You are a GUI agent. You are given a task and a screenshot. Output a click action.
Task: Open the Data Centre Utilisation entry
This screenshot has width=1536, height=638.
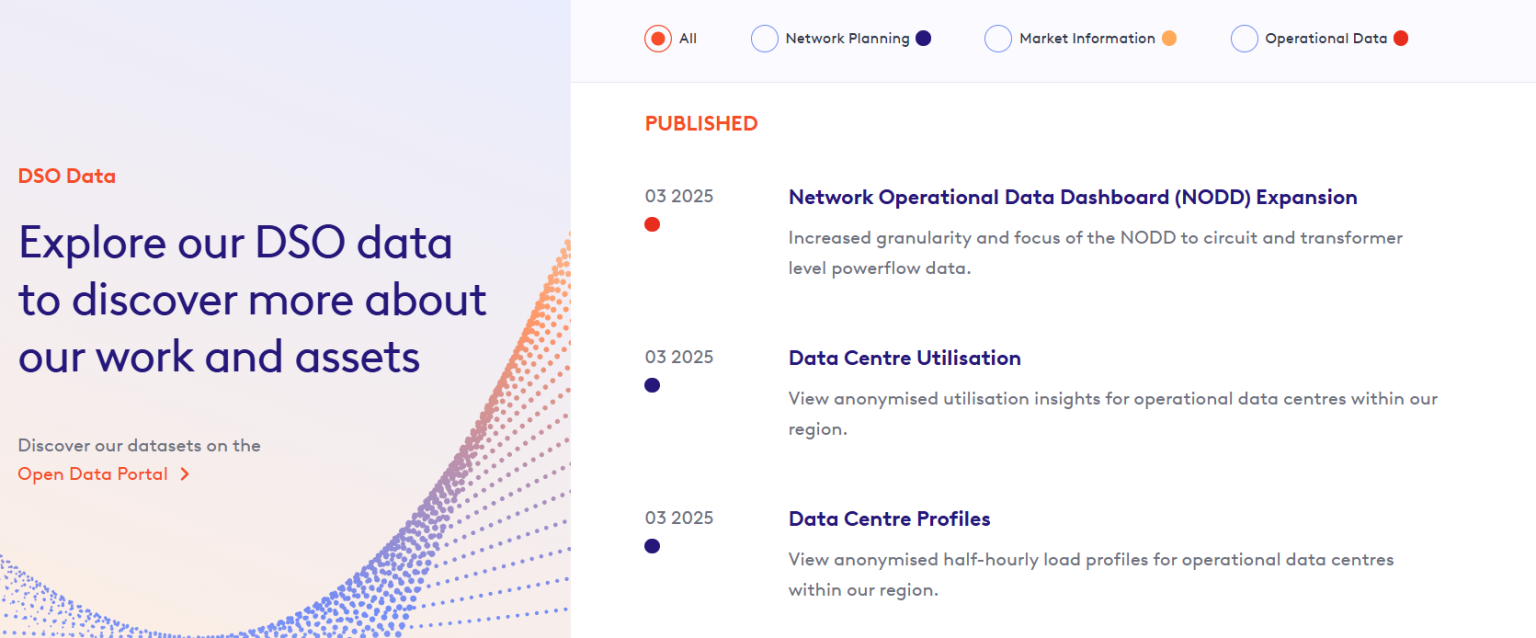(x=904, y=358)
